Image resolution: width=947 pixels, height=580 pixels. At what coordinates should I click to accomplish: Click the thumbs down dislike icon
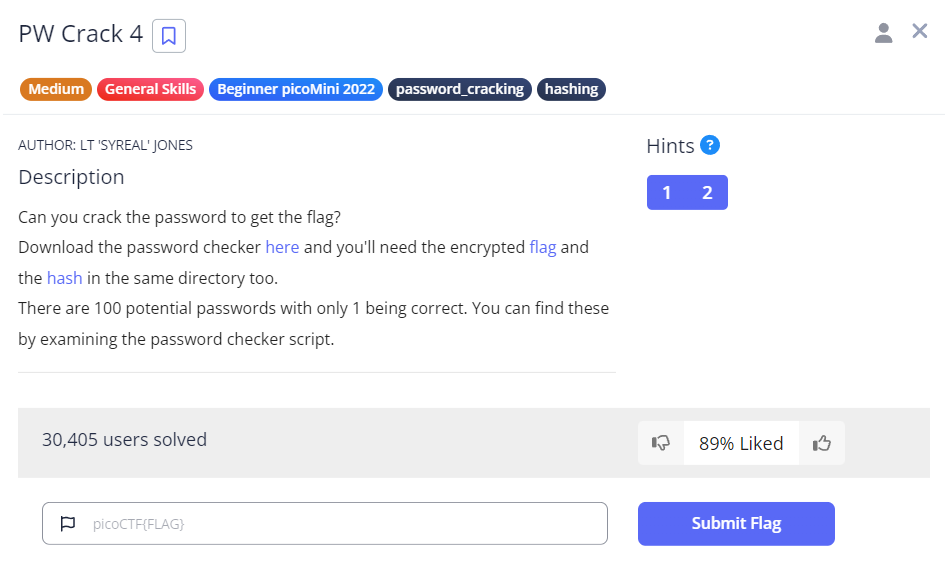(x=661, y=443)
